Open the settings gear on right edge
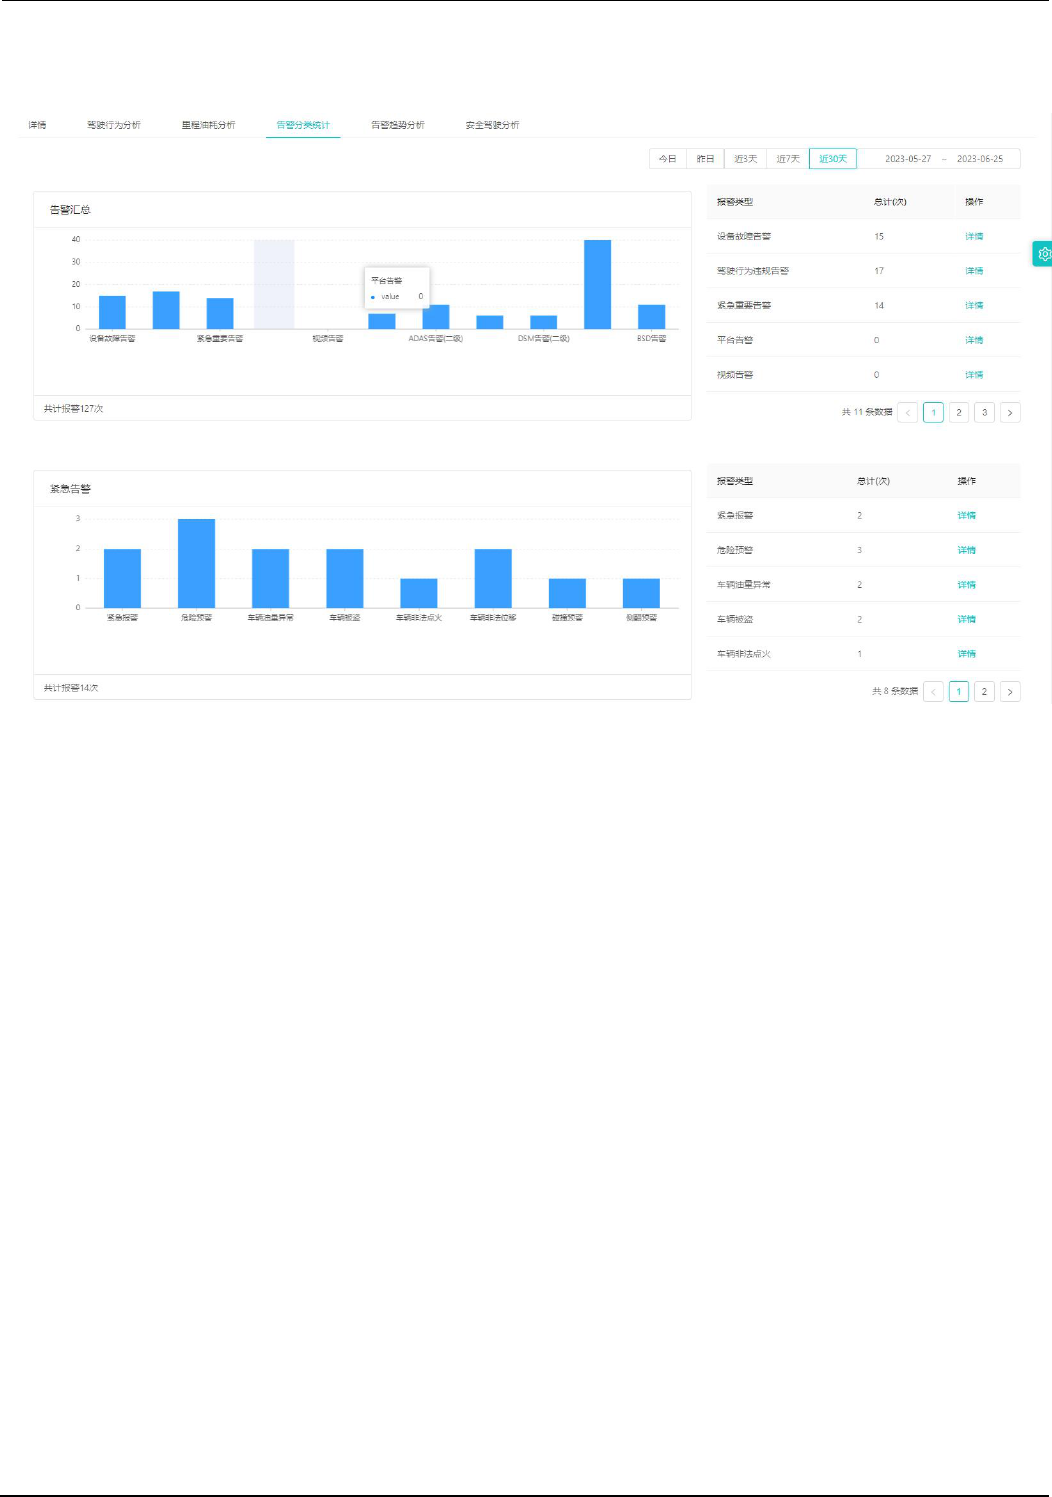 pos(1043,254)
